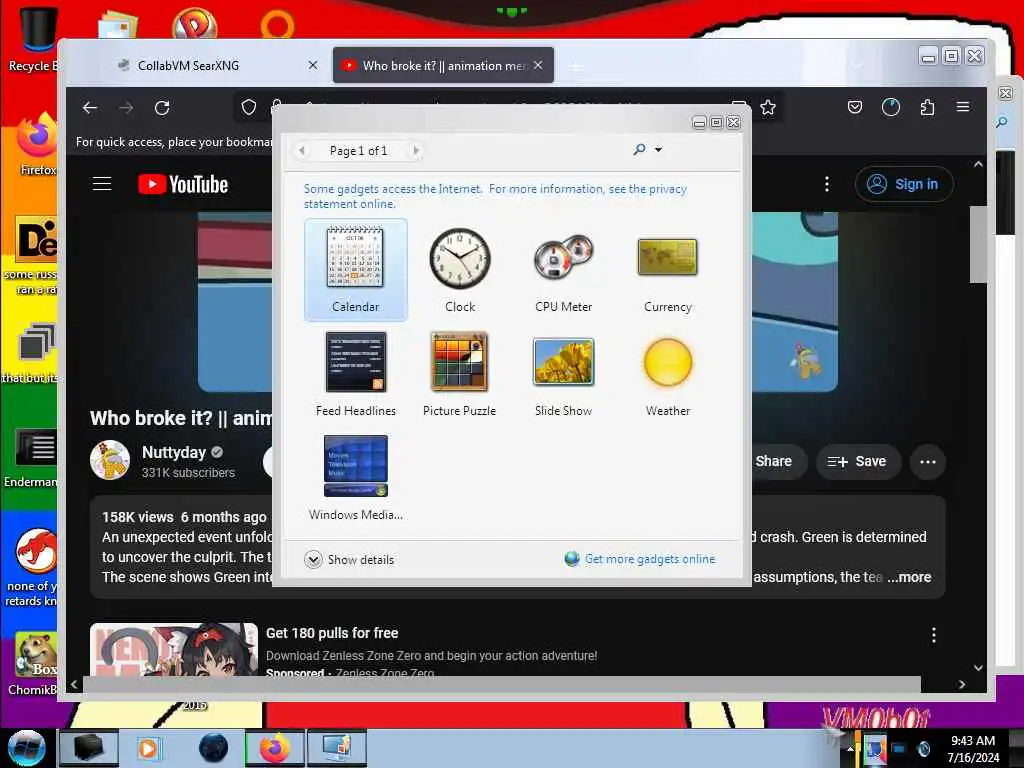Expand video description with ...more
1024x768 pixels.
pos(909,577)
